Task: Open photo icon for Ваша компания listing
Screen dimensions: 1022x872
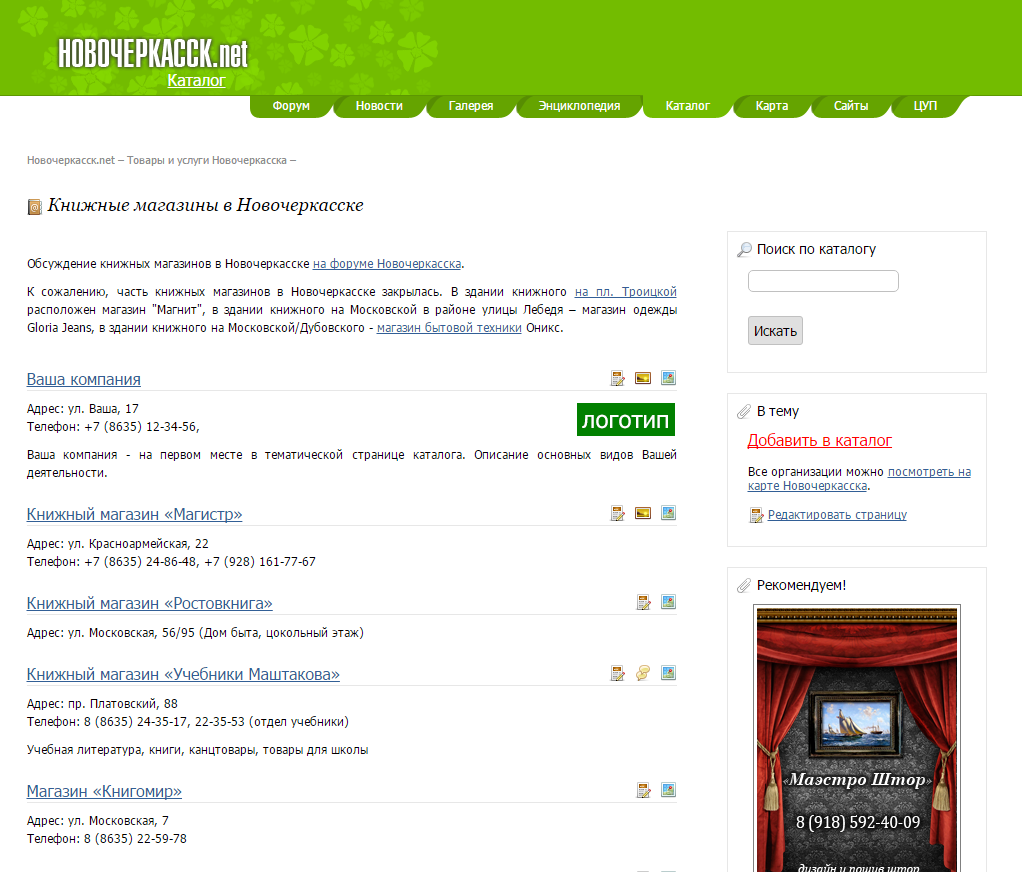Action: click(x=643, y=378)
